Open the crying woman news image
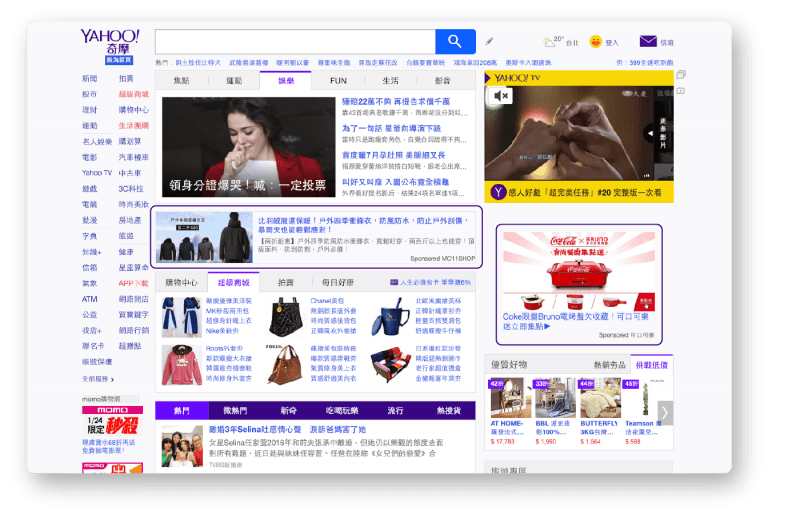 click(247, 146)
